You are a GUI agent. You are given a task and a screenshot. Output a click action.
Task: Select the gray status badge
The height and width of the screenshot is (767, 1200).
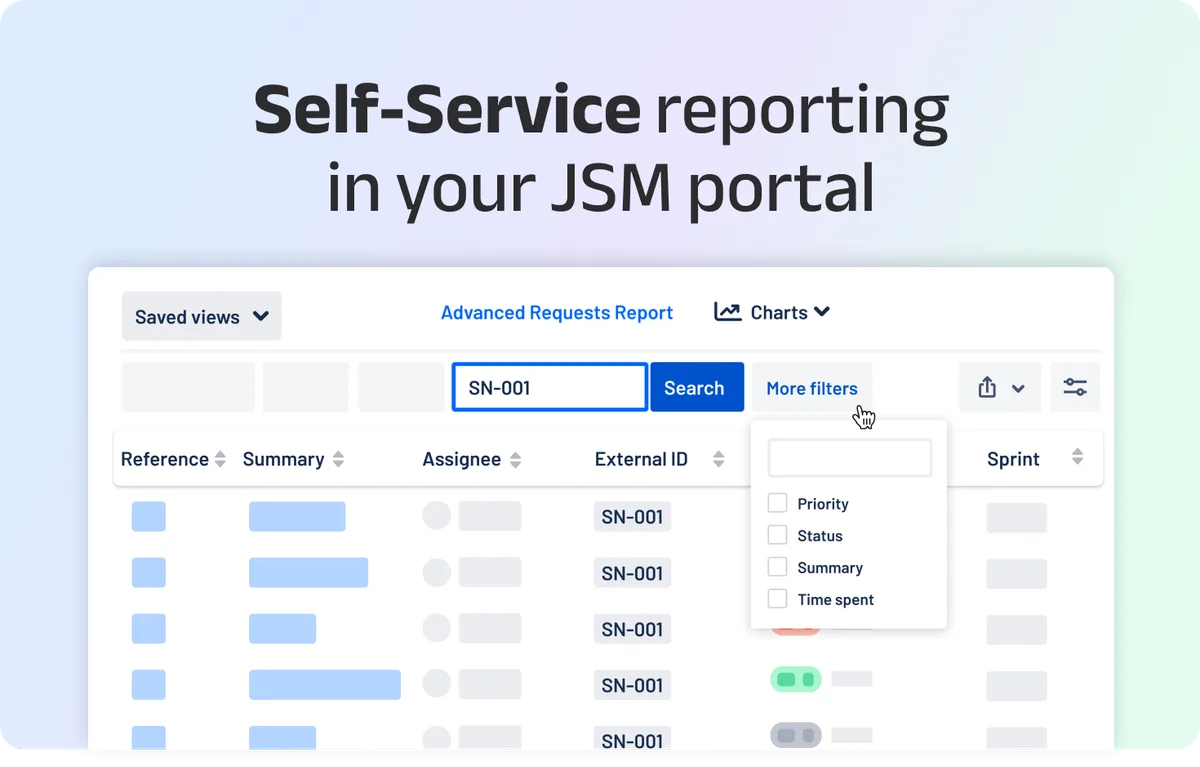click(795, 735)
